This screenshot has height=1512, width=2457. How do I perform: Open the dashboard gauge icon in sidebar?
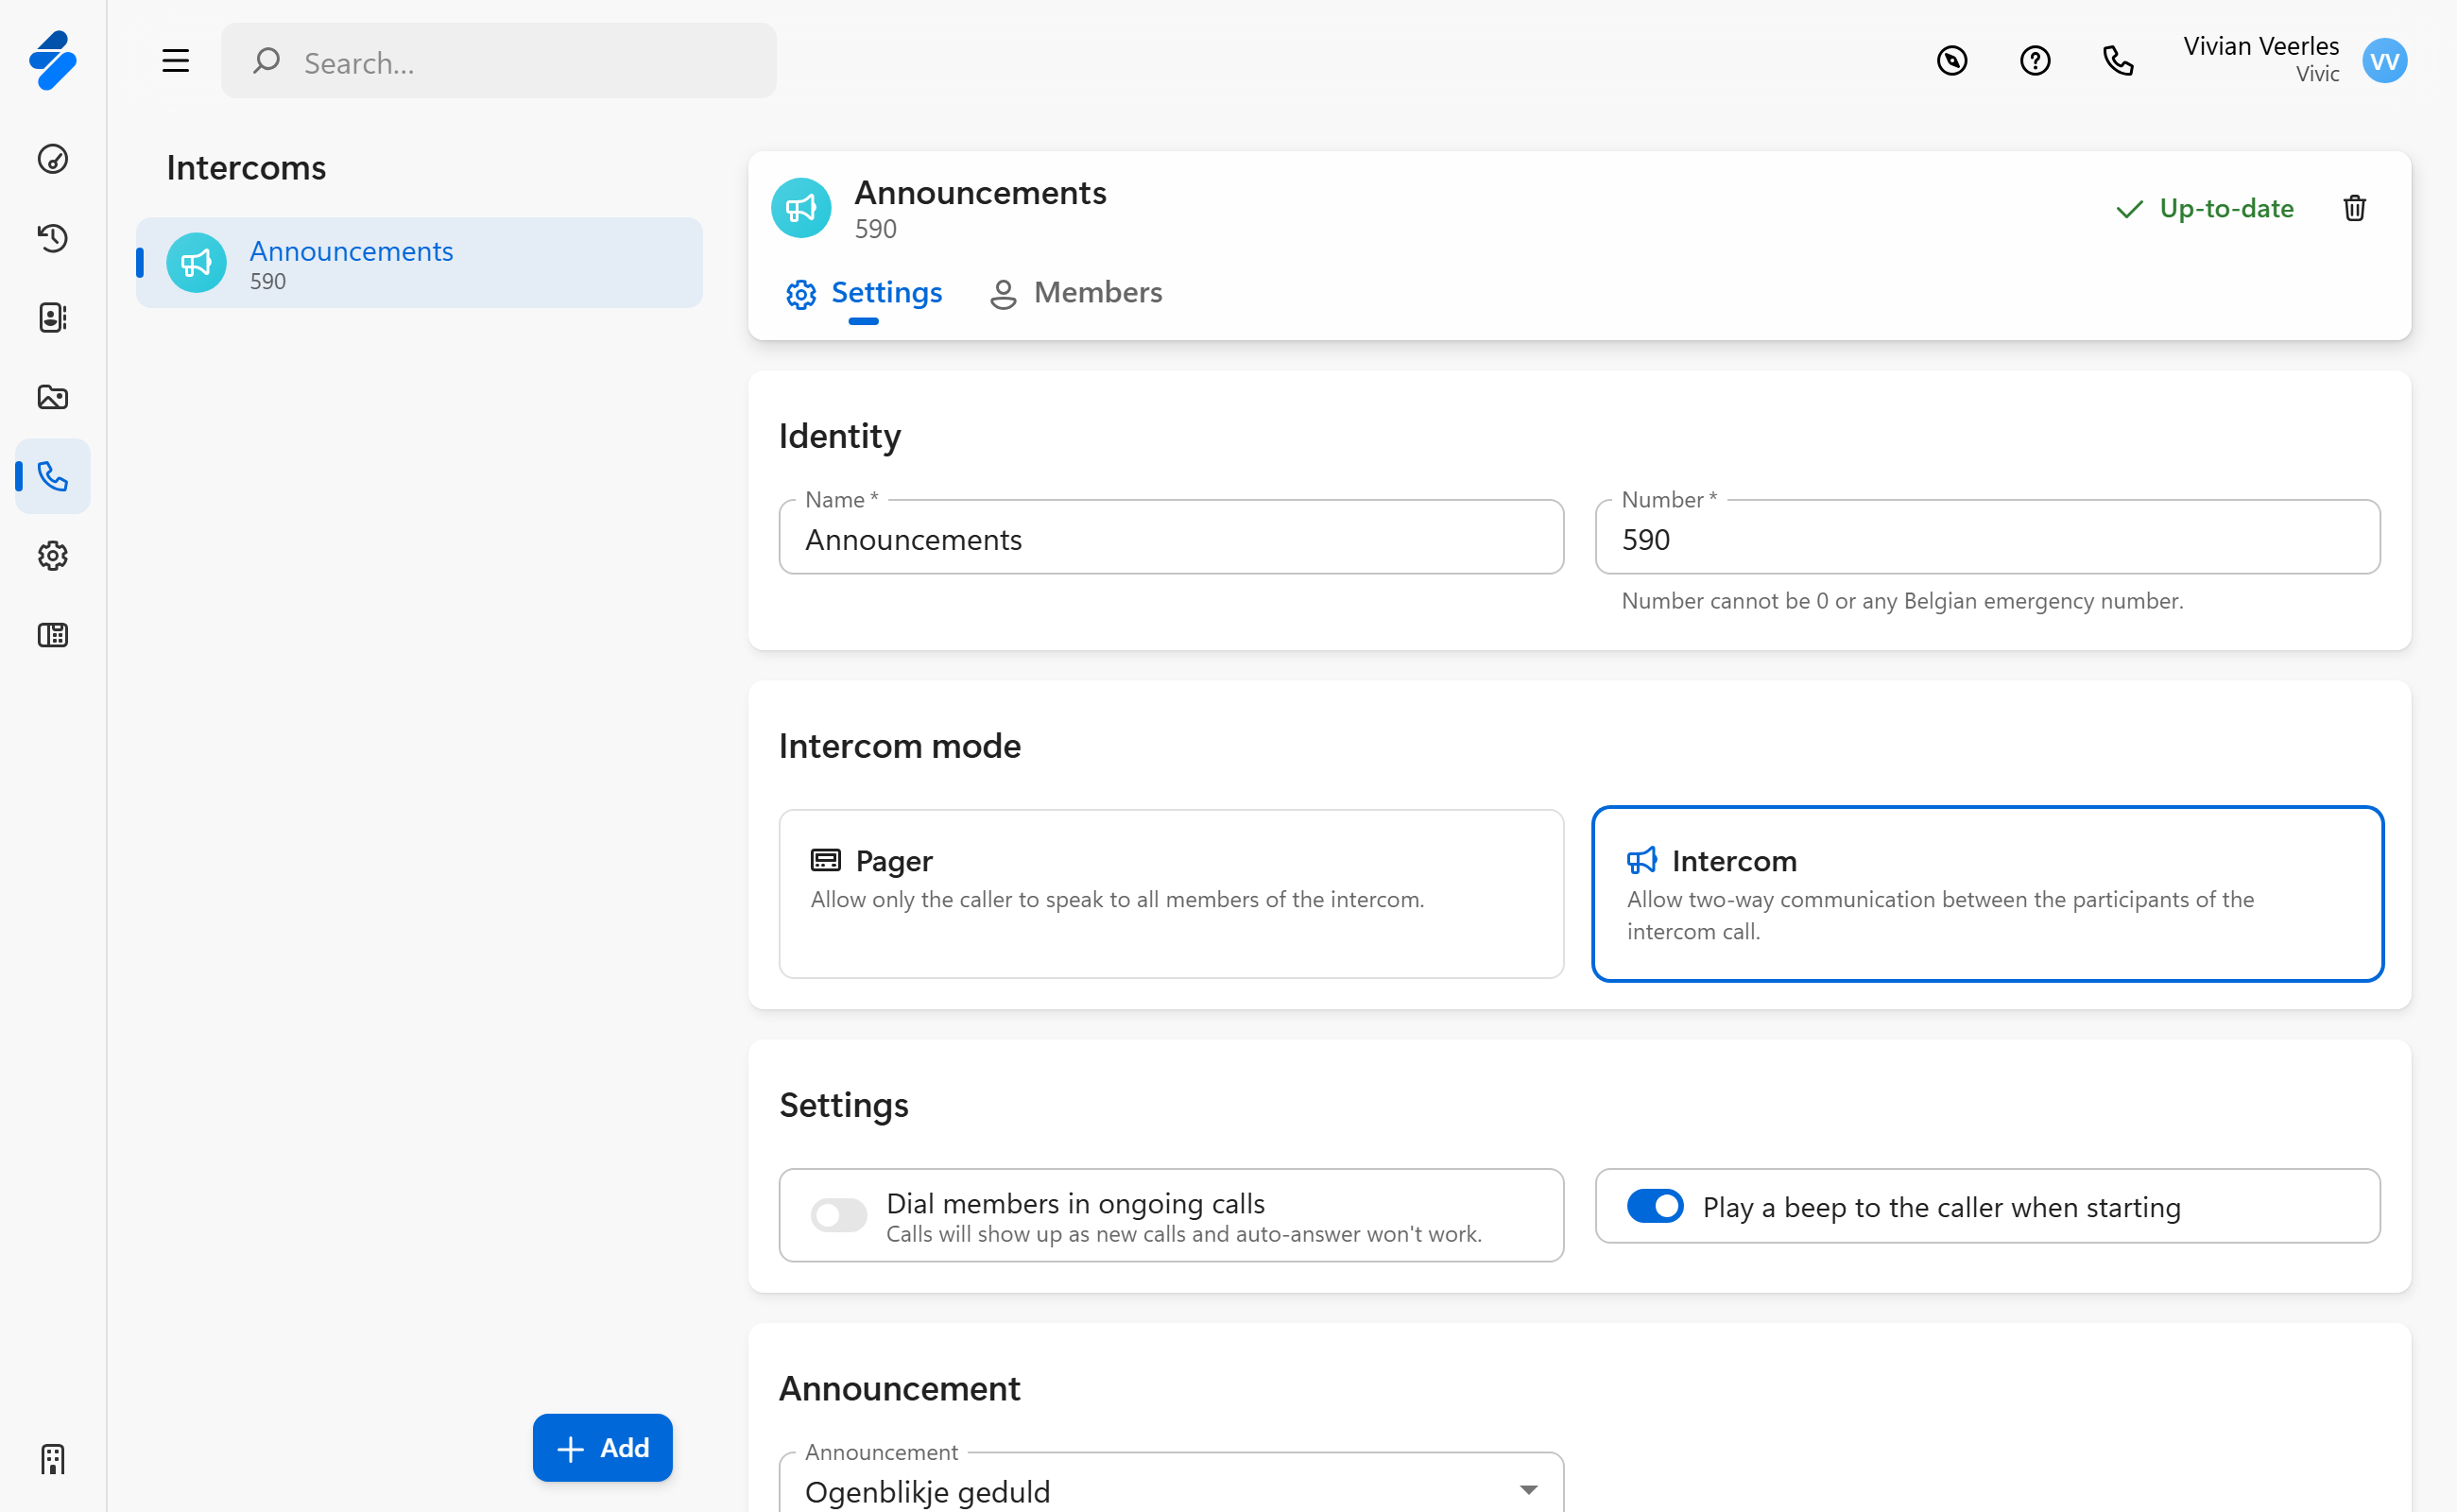[53, 159]
